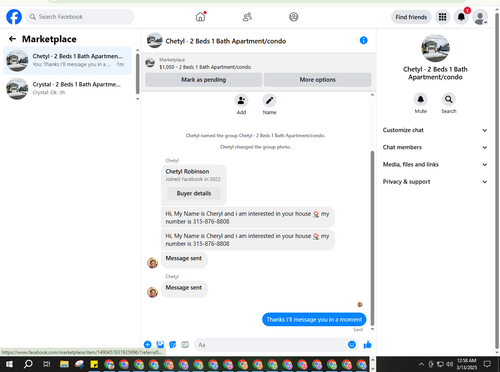The width and height of the screenshot is (500, 372).
Task: Open the Windows Start menu
Action: [x=9, y=364]
